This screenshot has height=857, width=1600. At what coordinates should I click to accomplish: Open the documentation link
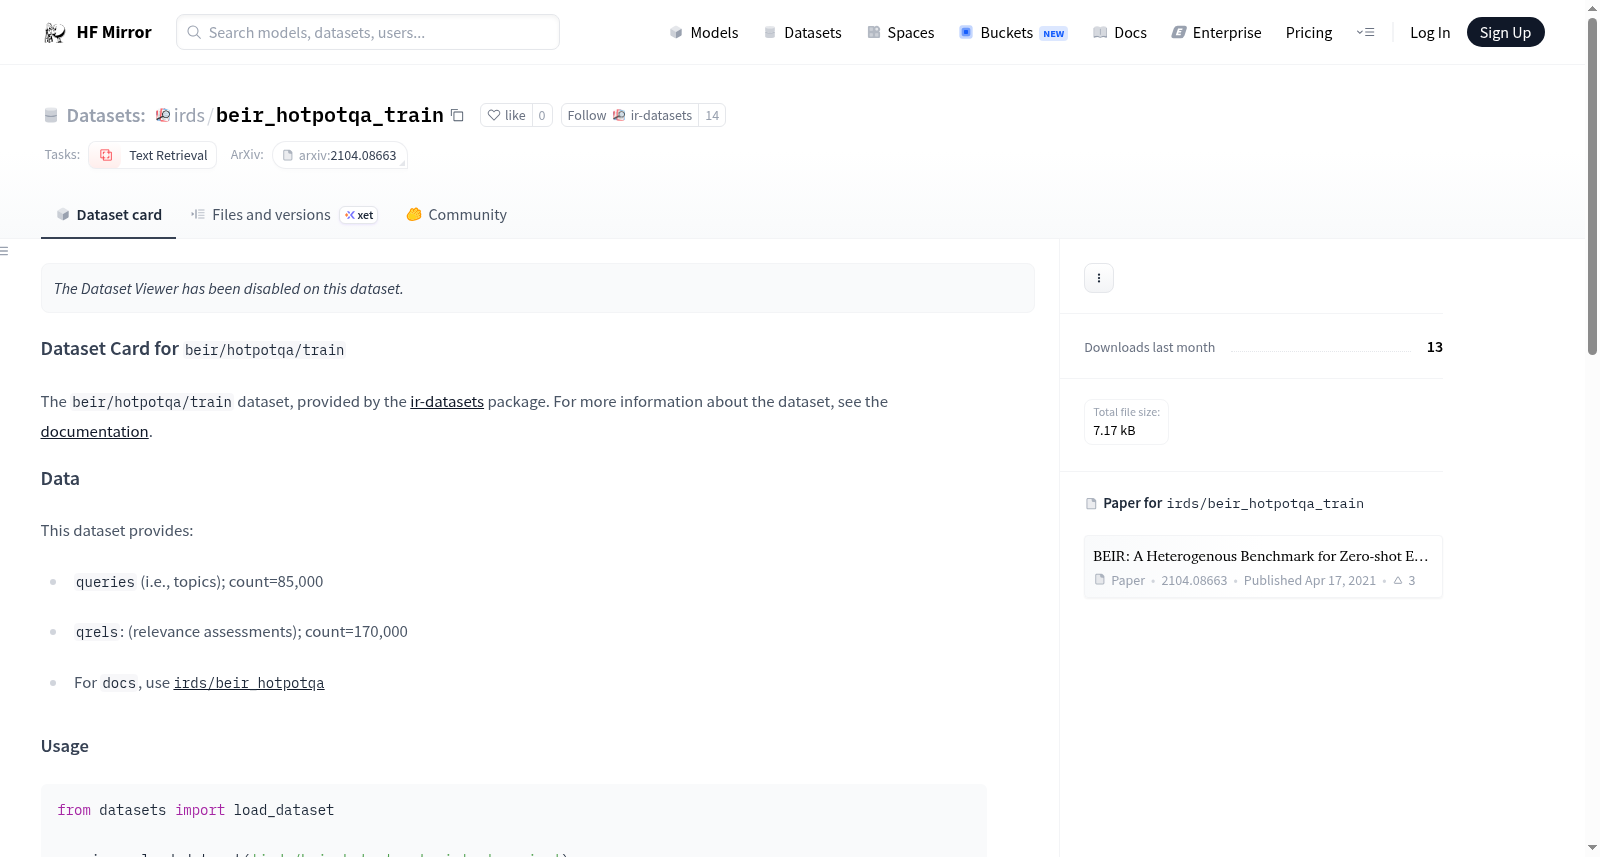[94, 432]
